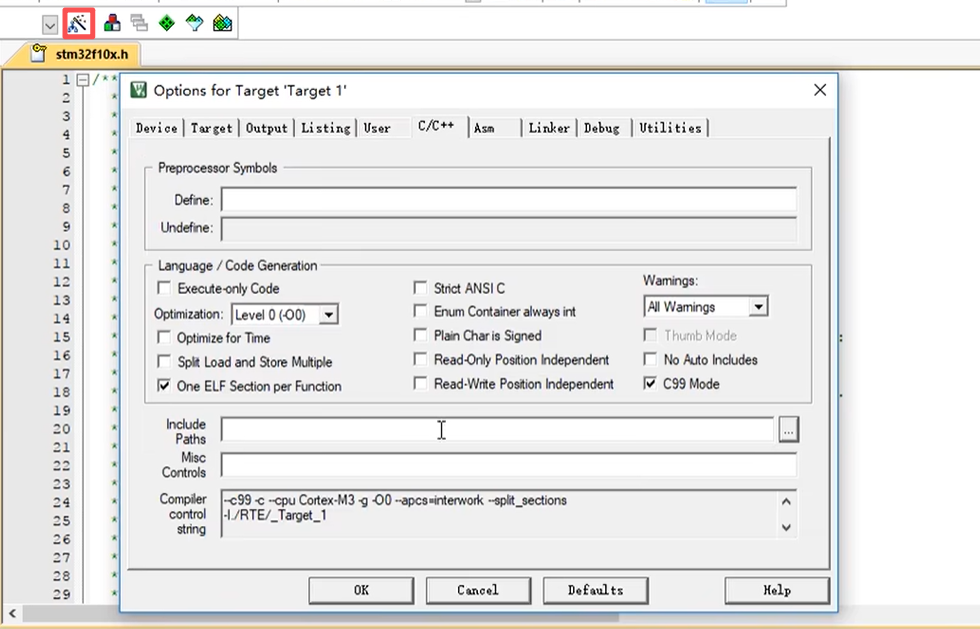Click the Manage Multi-Project Workspace icon
Viewport: 980px width, 629px height.
(x=139, y=24)
